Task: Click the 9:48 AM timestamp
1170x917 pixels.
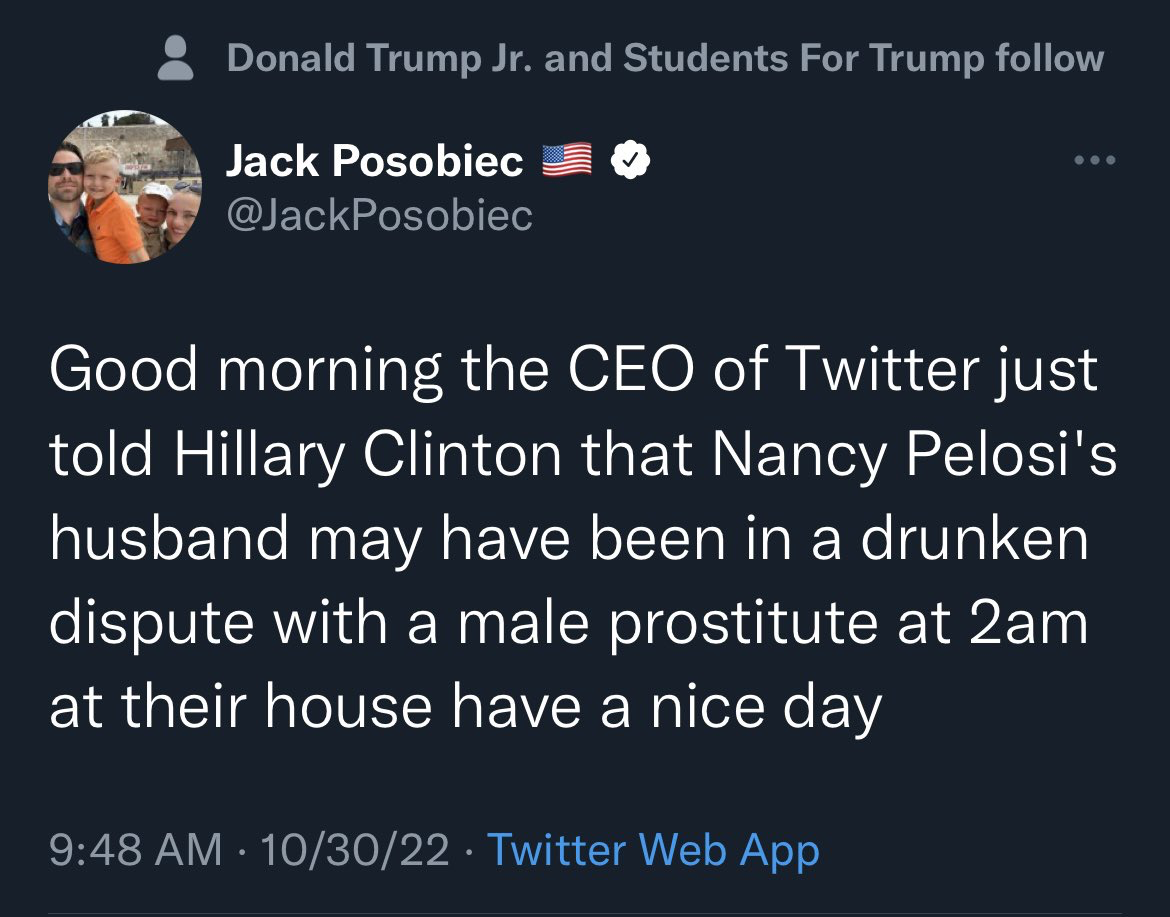Action: pos(136,850)
